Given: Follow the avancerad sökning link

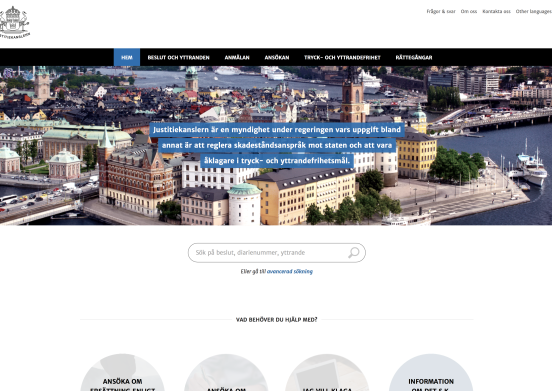Looking at the screenshot, I should (290, 271).
